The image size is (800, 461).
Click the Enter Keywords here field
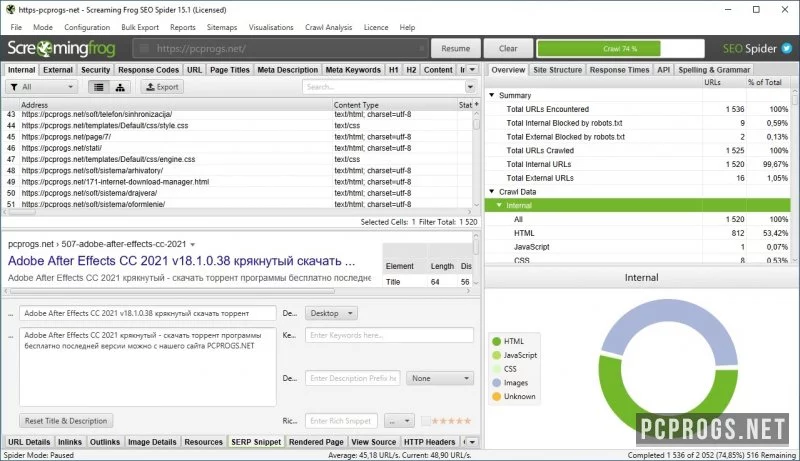click(x=389, y=335)
